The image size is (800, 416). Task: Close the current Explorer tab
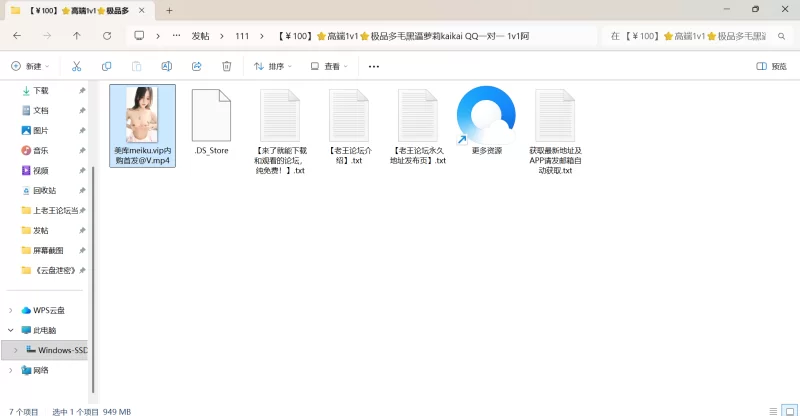tap(141, 10)
